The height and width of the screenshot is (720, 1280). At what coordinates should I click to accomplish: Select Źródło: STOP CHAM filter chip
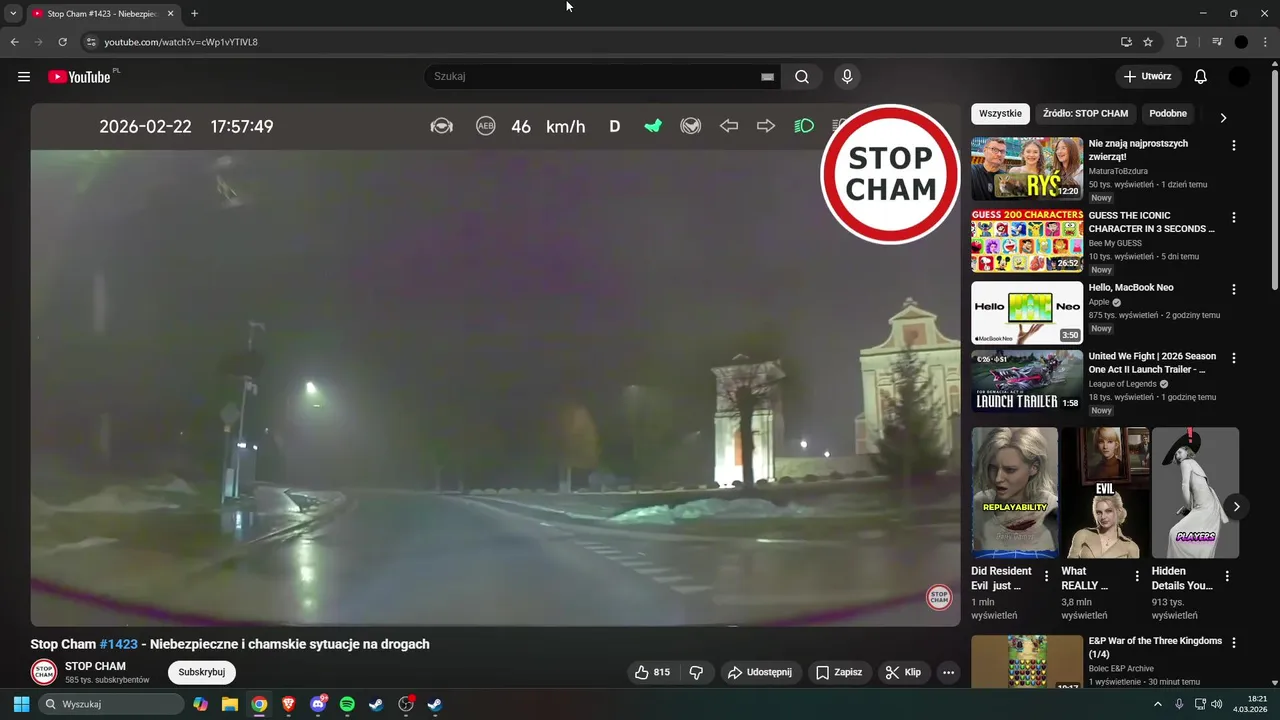[1085, 114]
